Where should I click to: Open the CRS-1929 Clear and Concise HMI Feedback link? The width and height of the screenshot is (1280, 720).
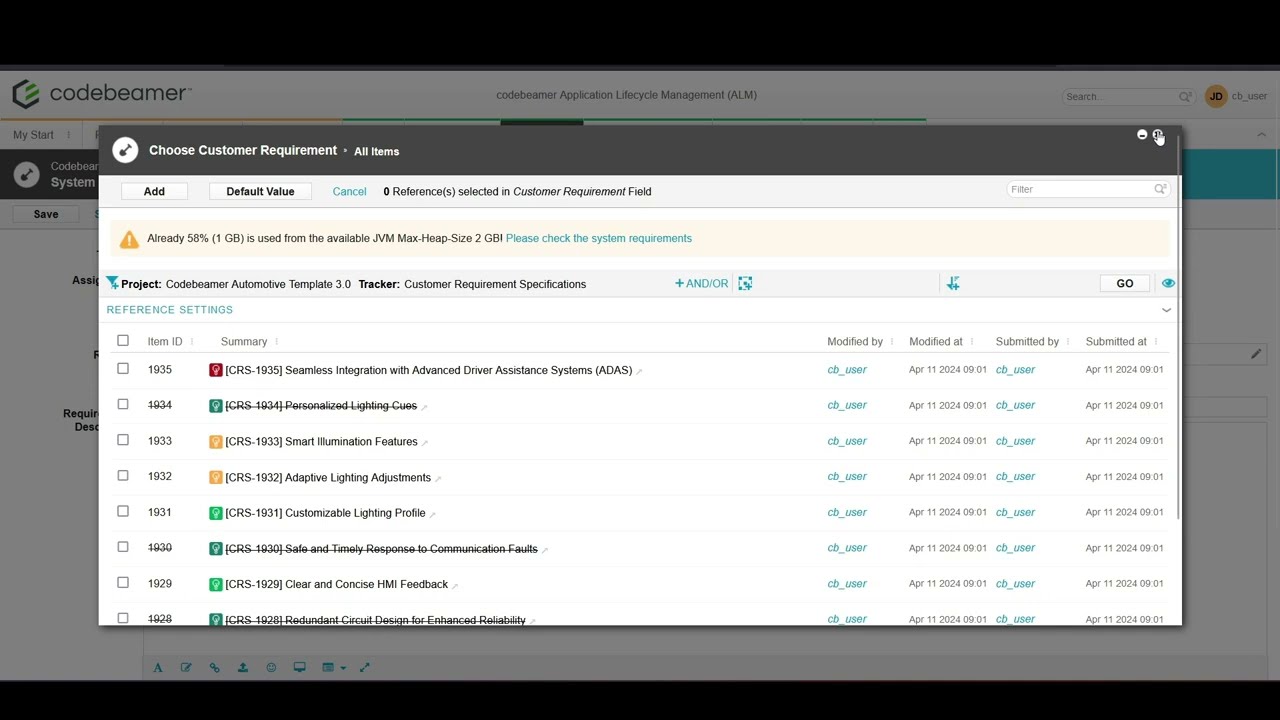point(336,584)
